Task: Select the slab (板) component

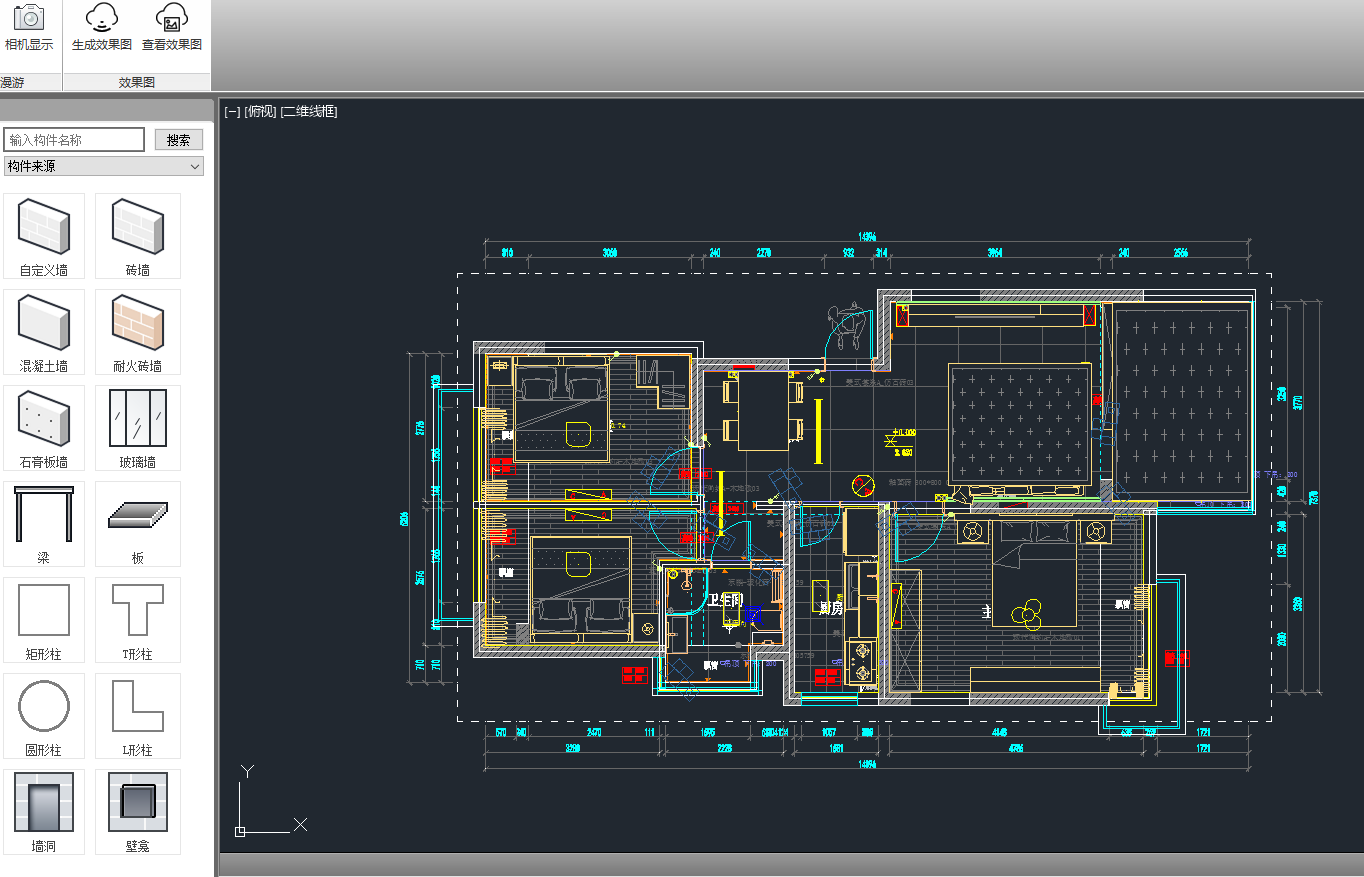Action: point(138,524)
